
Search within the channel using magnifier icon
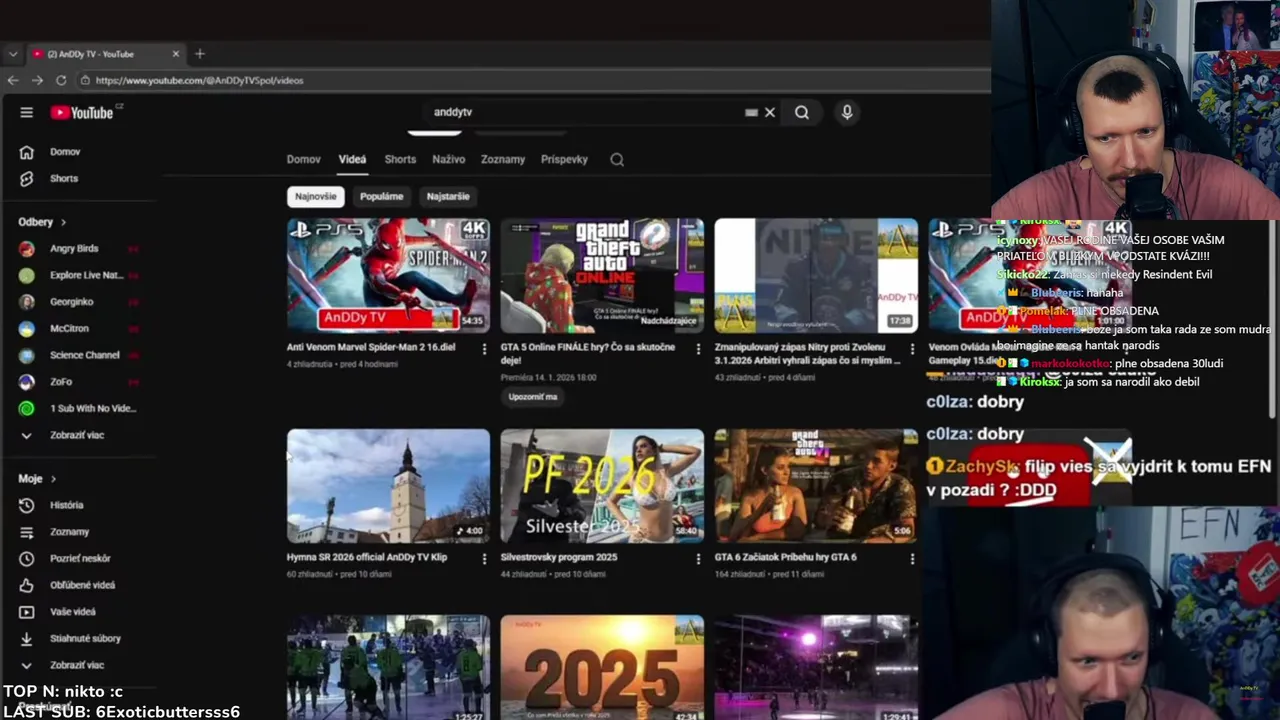pos(617,160)
